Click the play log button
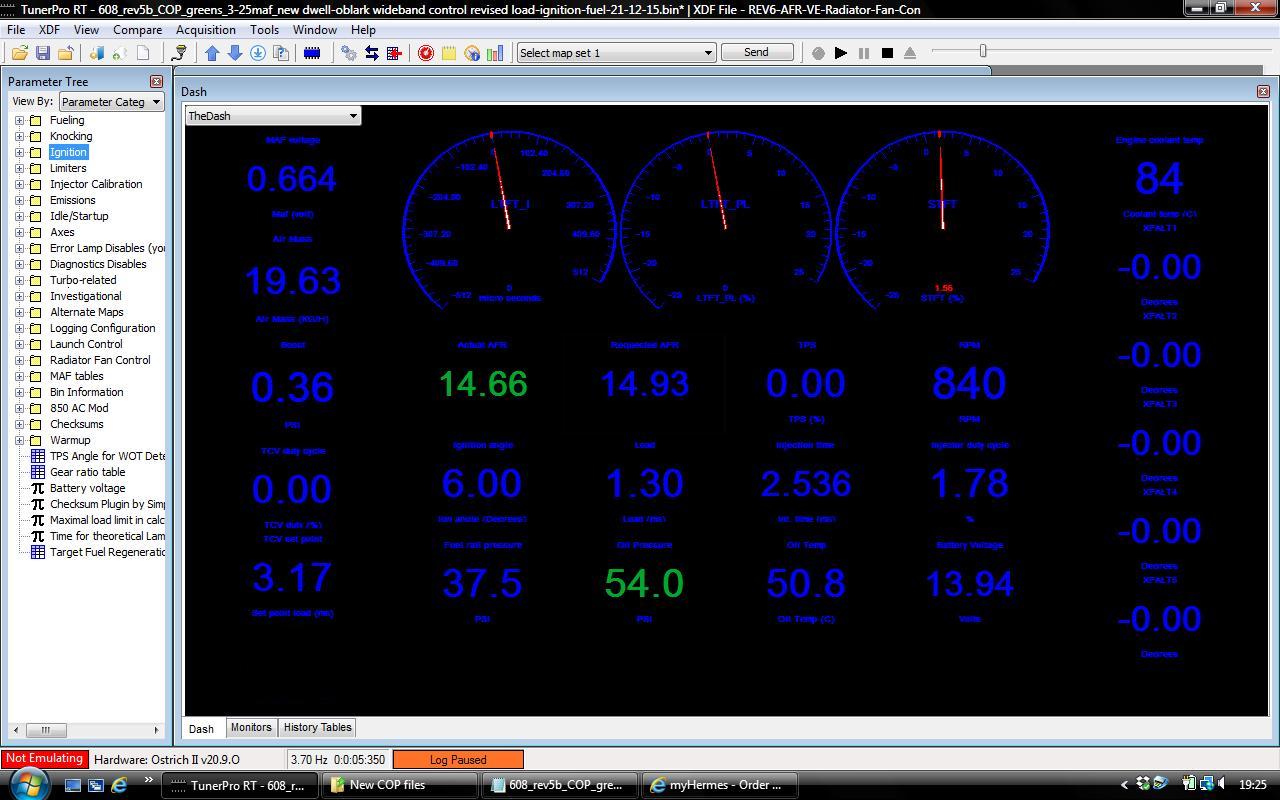Screen dimensions: 1280x800 [841, 53]
